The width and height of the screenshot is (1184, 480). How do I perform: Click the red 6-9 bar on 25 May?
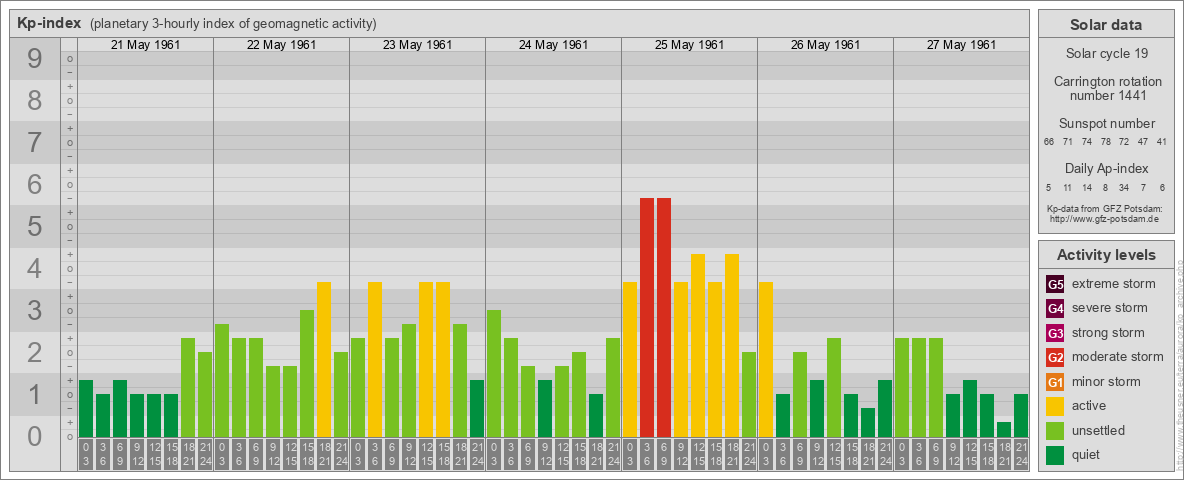click(664, 317)
